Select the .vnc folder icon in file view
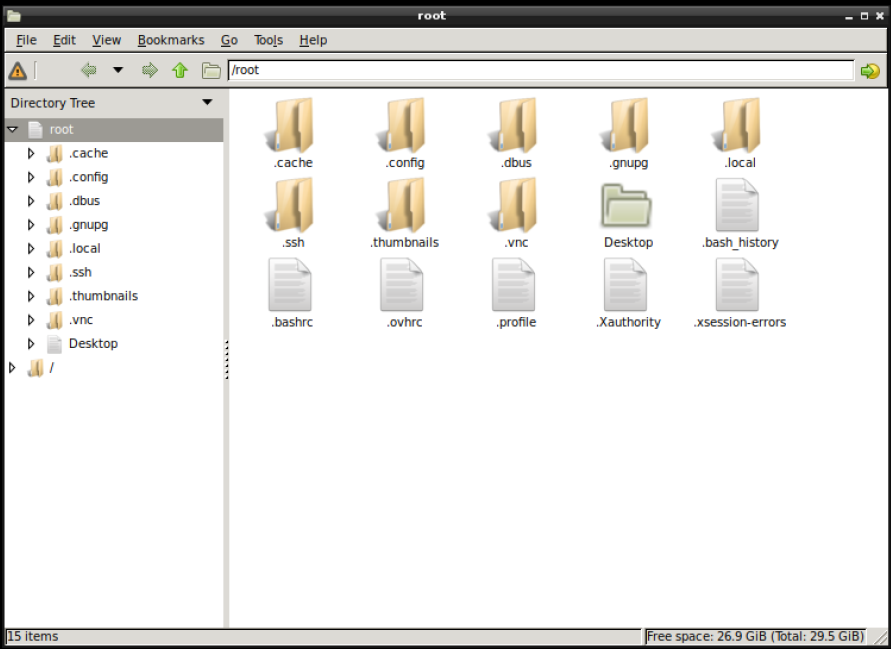891x649 pixels. (514, 205)
